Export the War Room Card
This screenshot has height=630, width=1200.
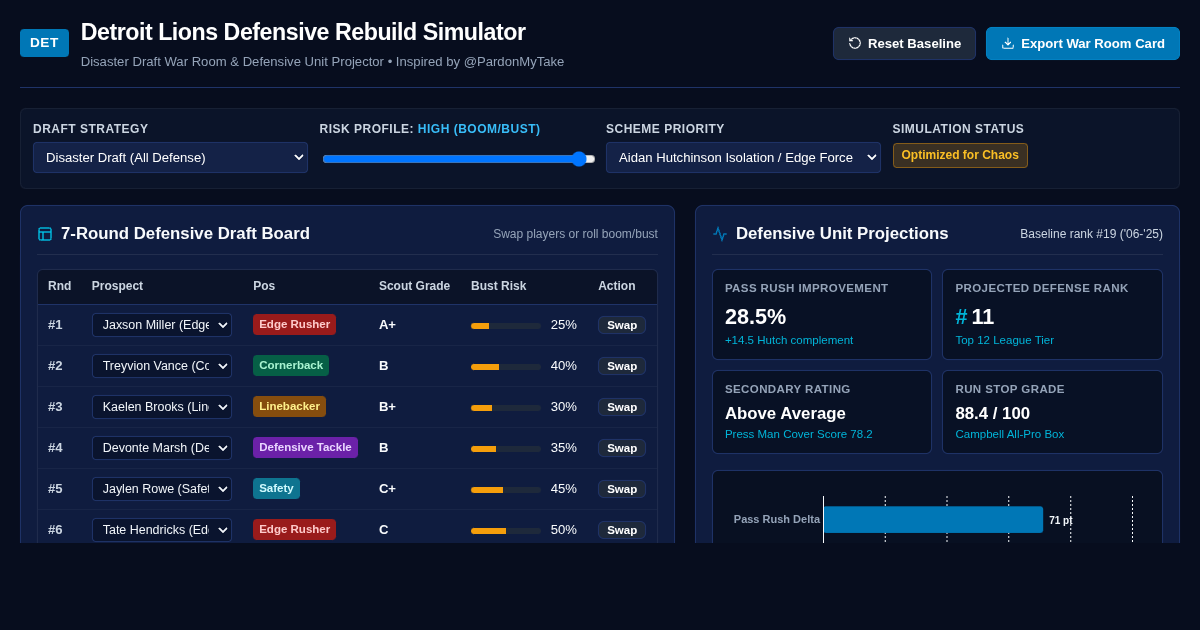(x=1083, y=43)
